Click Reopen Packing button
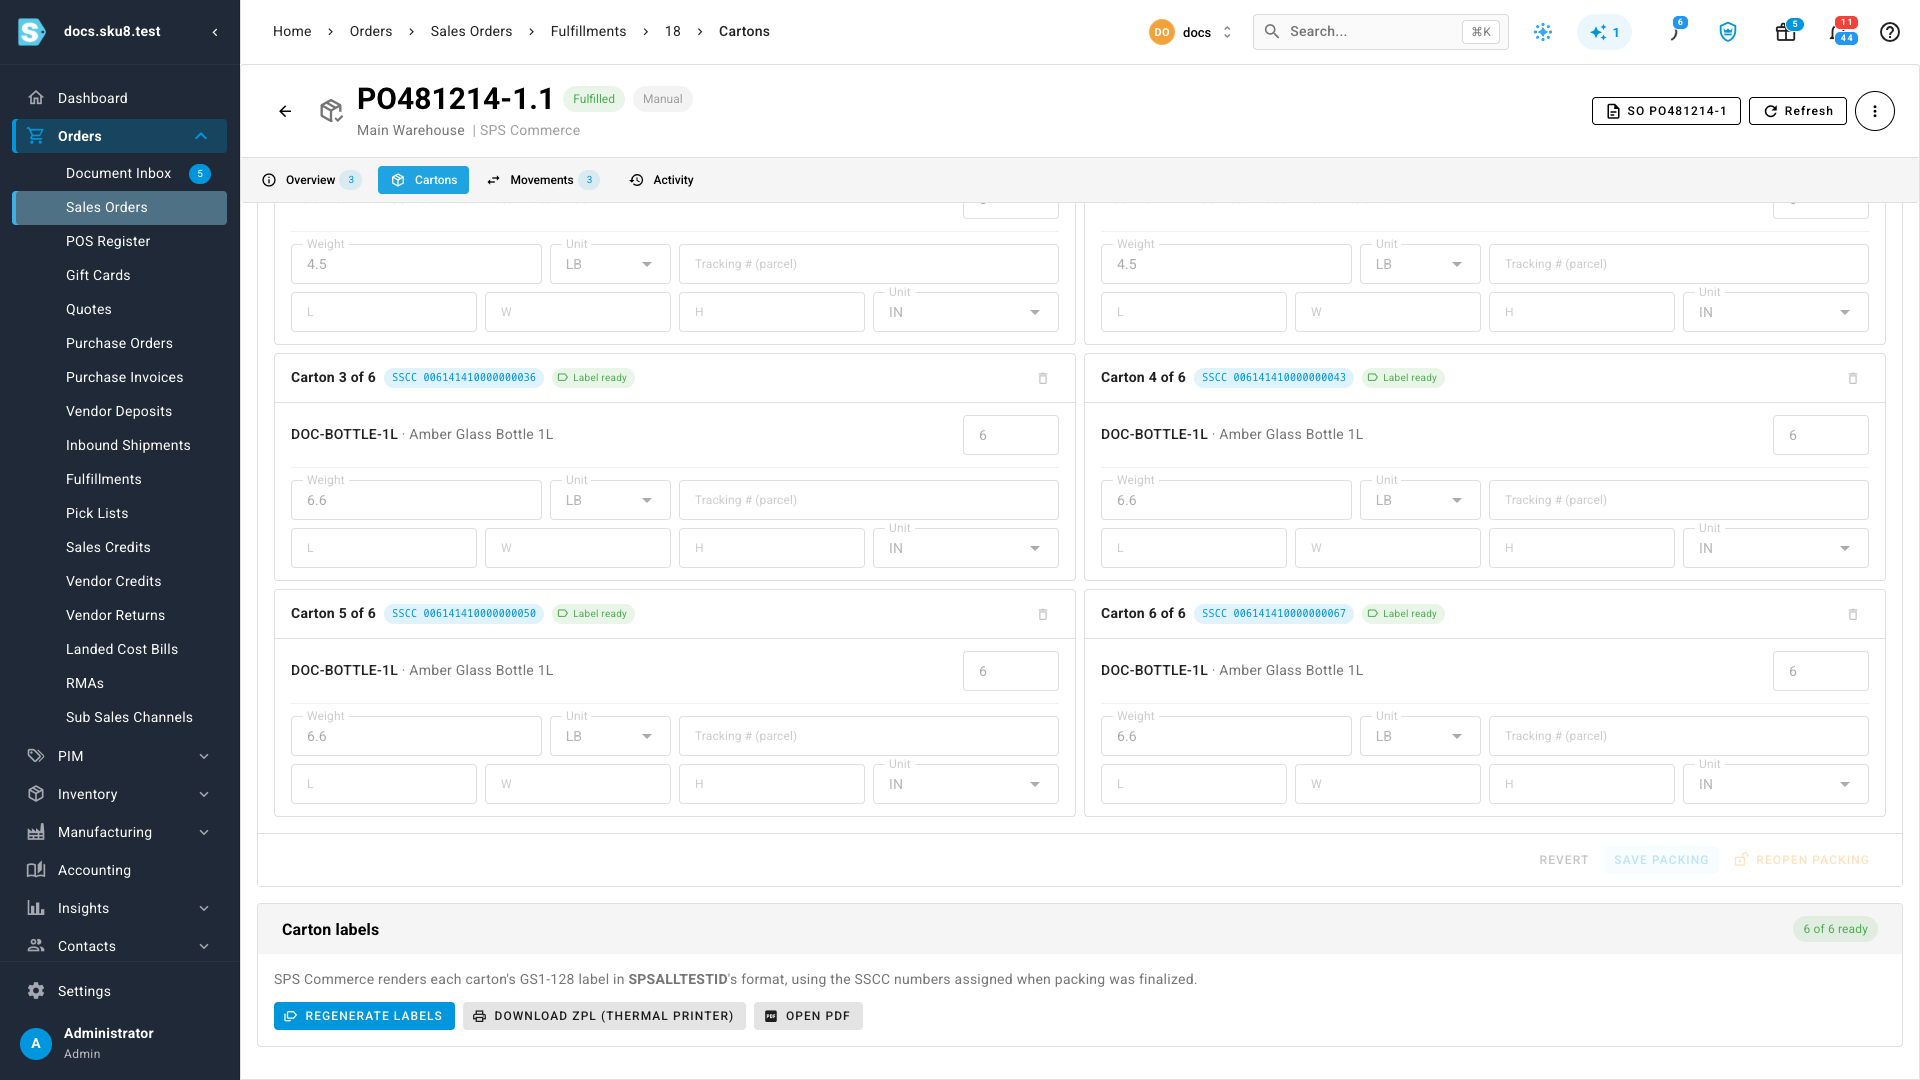This screenshot has width=1920, height=1080. coord(1801,860)
